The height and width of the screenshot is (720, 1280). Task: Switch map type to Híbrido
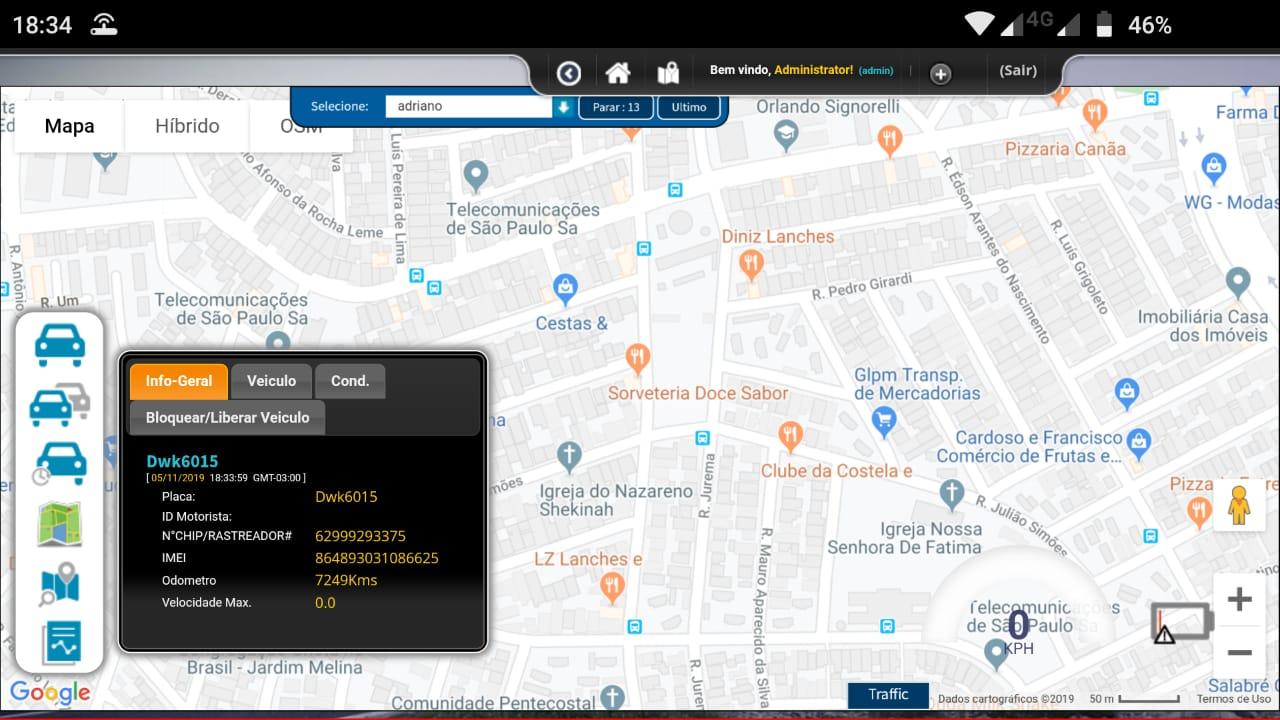[x=187, y=126]
